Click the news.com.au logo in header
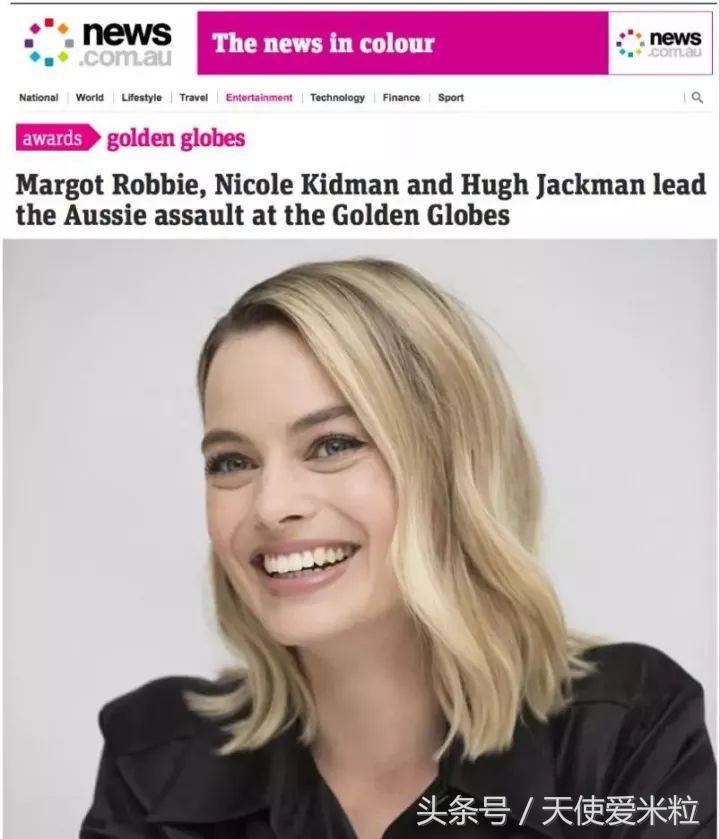720x839 pixels. coord(98,43)
